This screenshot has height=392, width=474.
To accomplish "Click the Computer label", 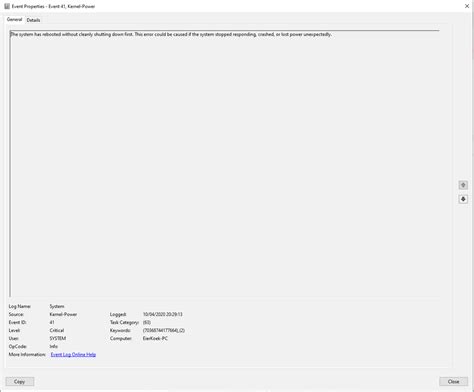I will (121, 338).
